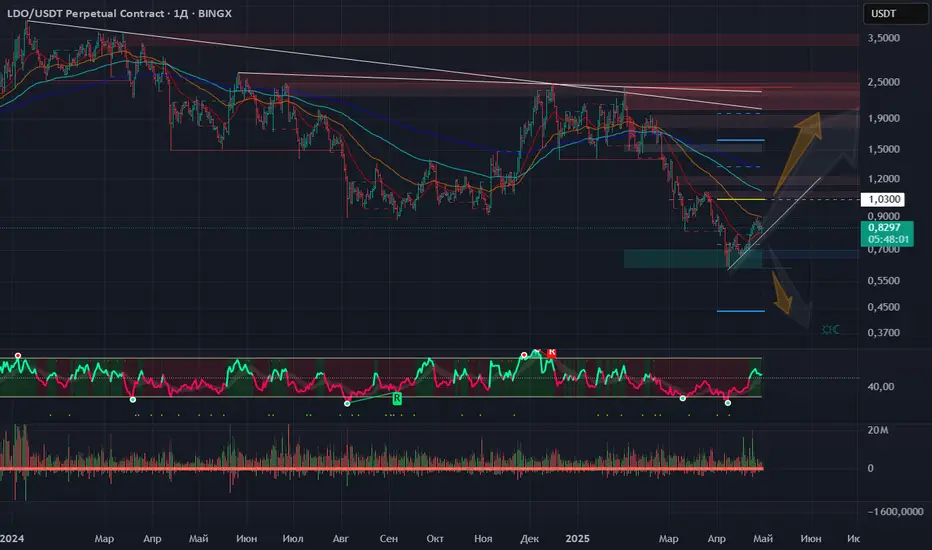This screenshot has height=550, width=932.
Task: Click the RSI overbought dot above Дек
Action: coord(524,355)
